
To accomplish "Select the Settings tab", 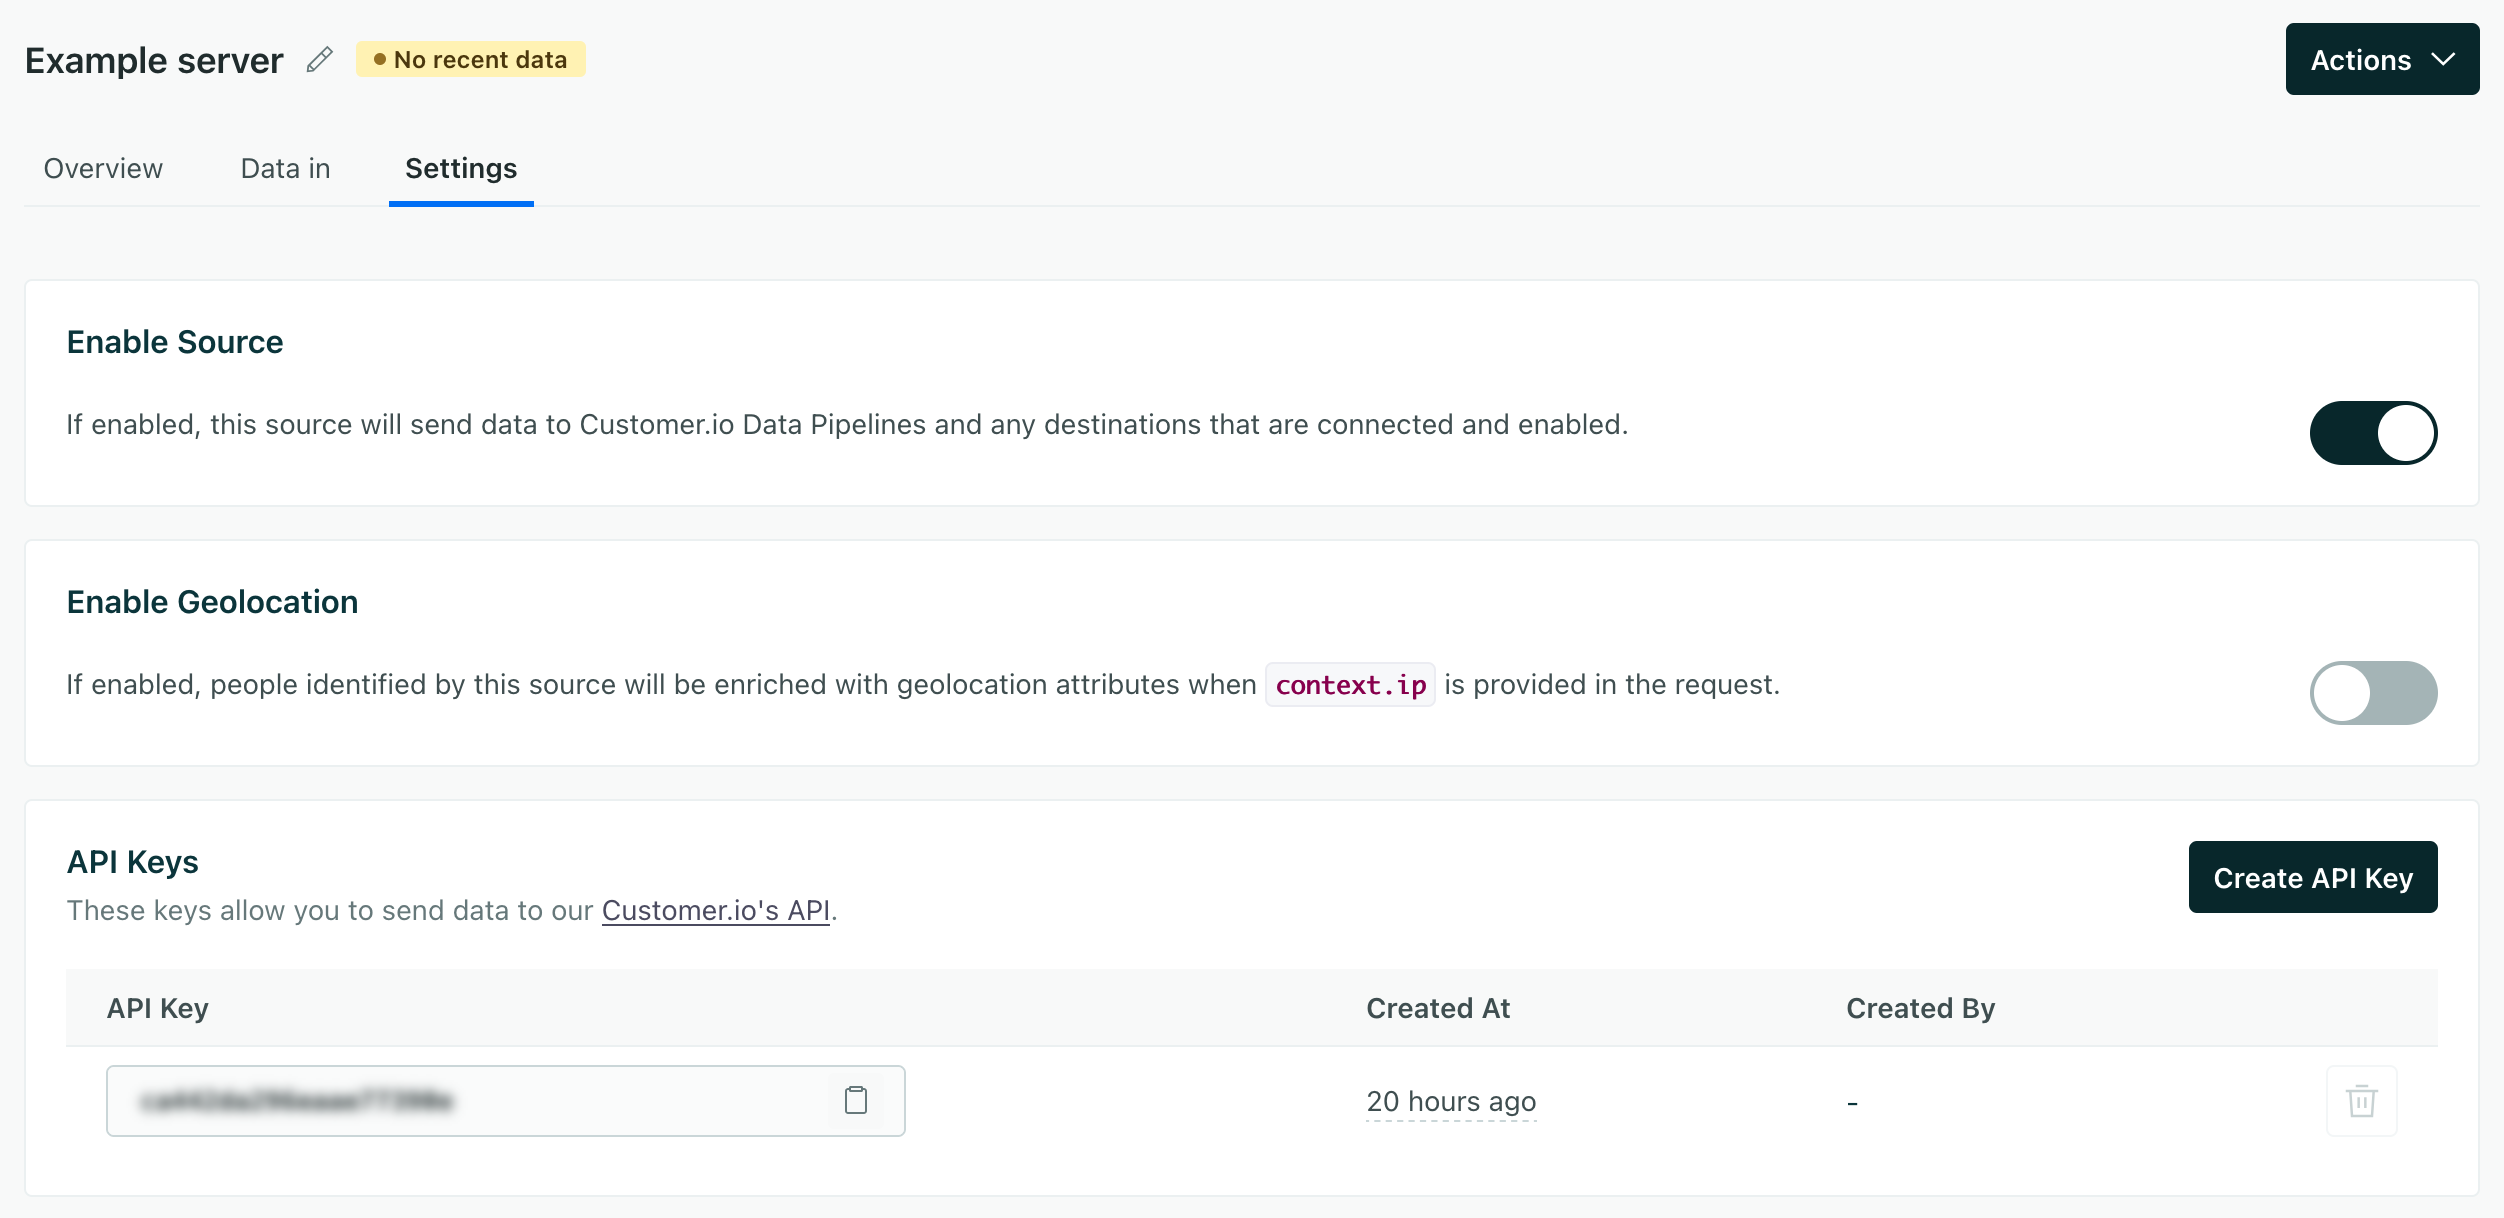I will 461,168.
